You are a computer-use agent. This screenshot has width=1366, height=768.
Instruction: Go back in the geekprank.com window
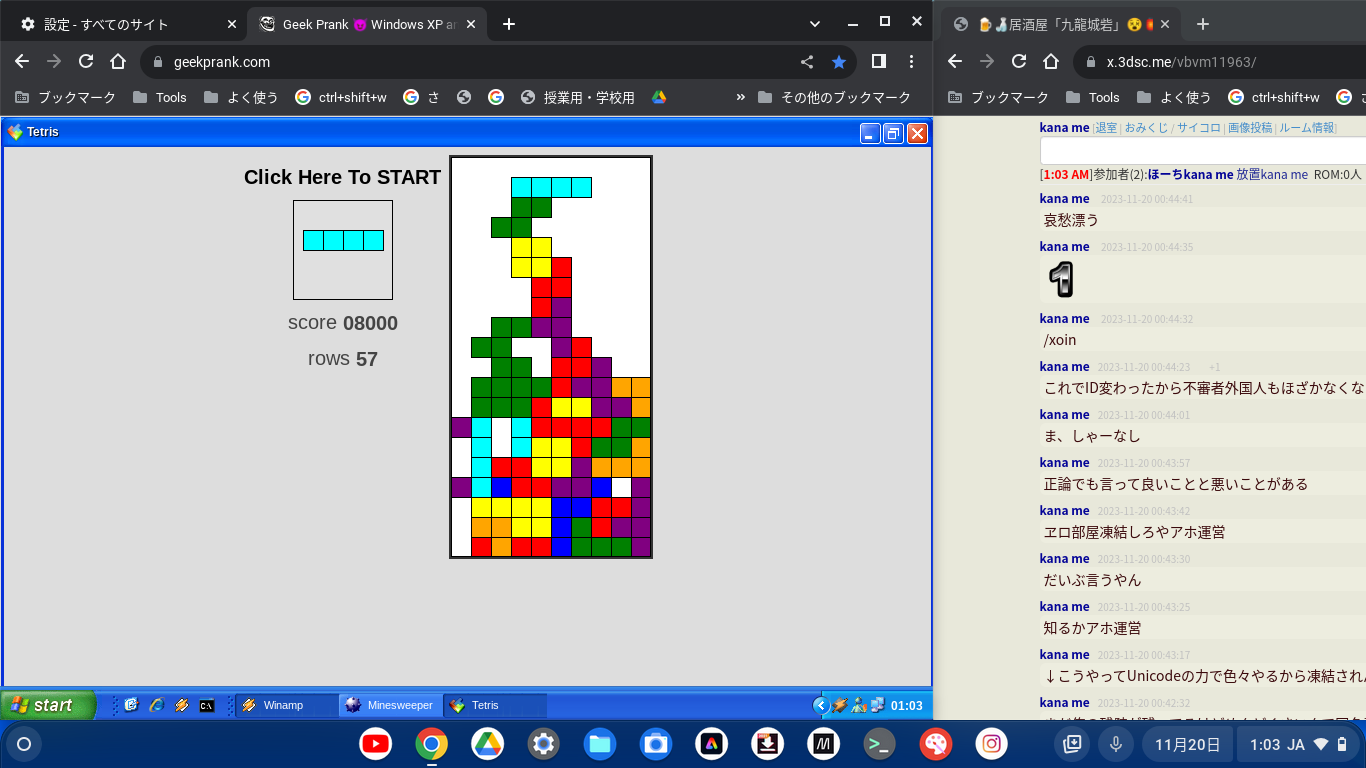pyautogui.click(x=22, y=61)
